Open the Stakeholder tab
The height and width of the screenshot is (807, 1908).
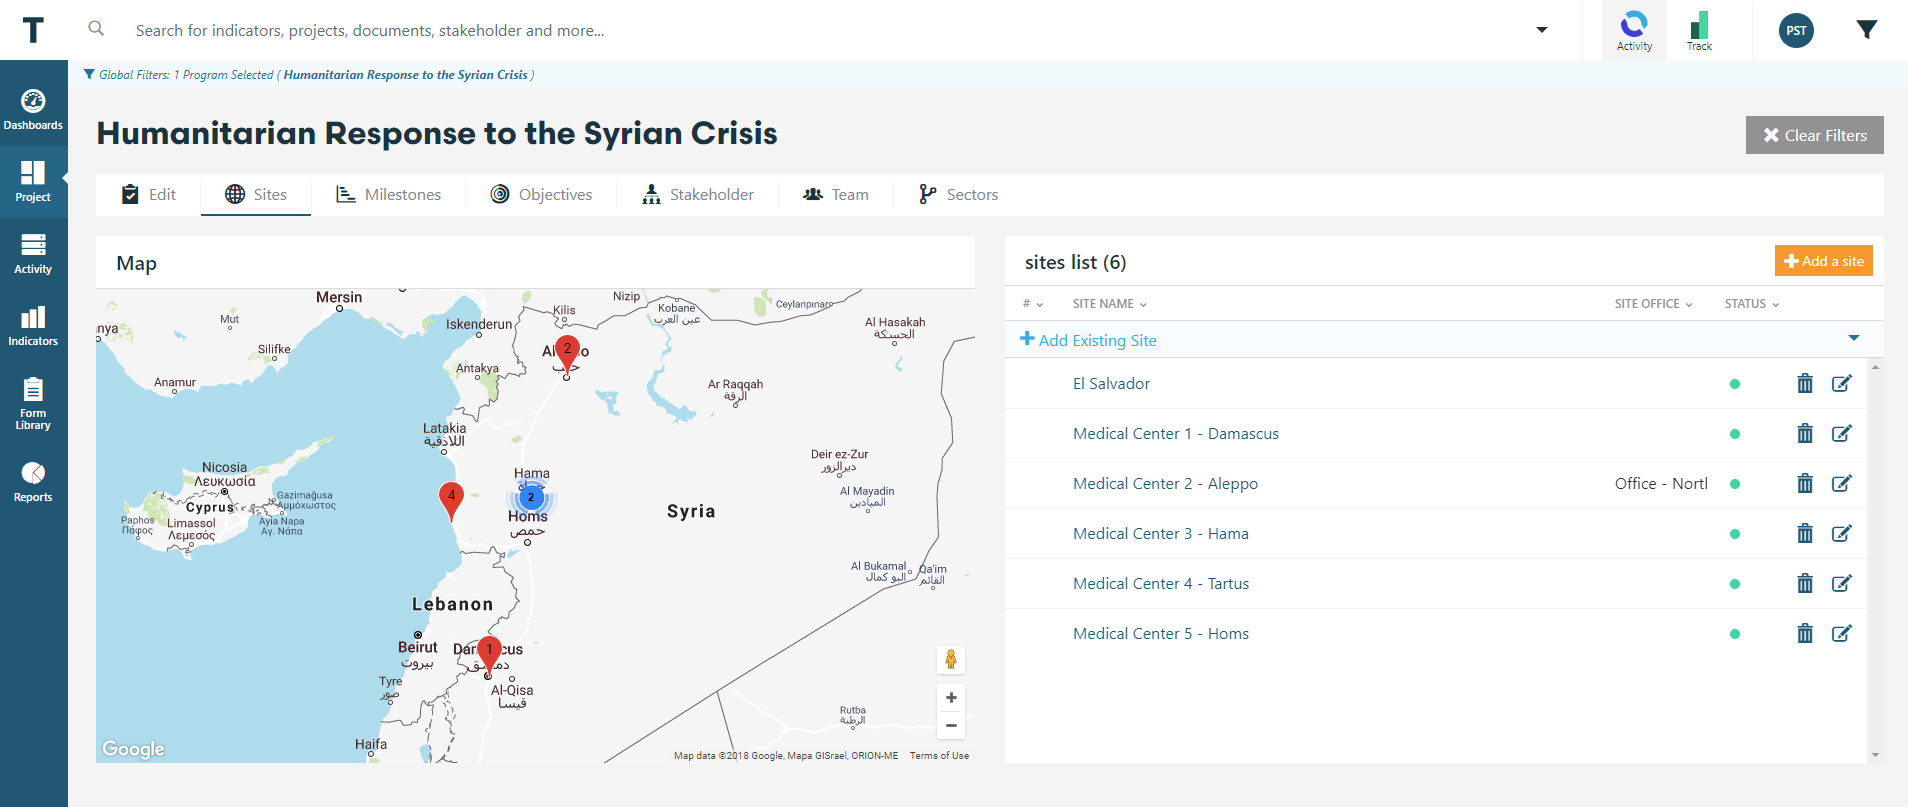click(x=697, y=195)
